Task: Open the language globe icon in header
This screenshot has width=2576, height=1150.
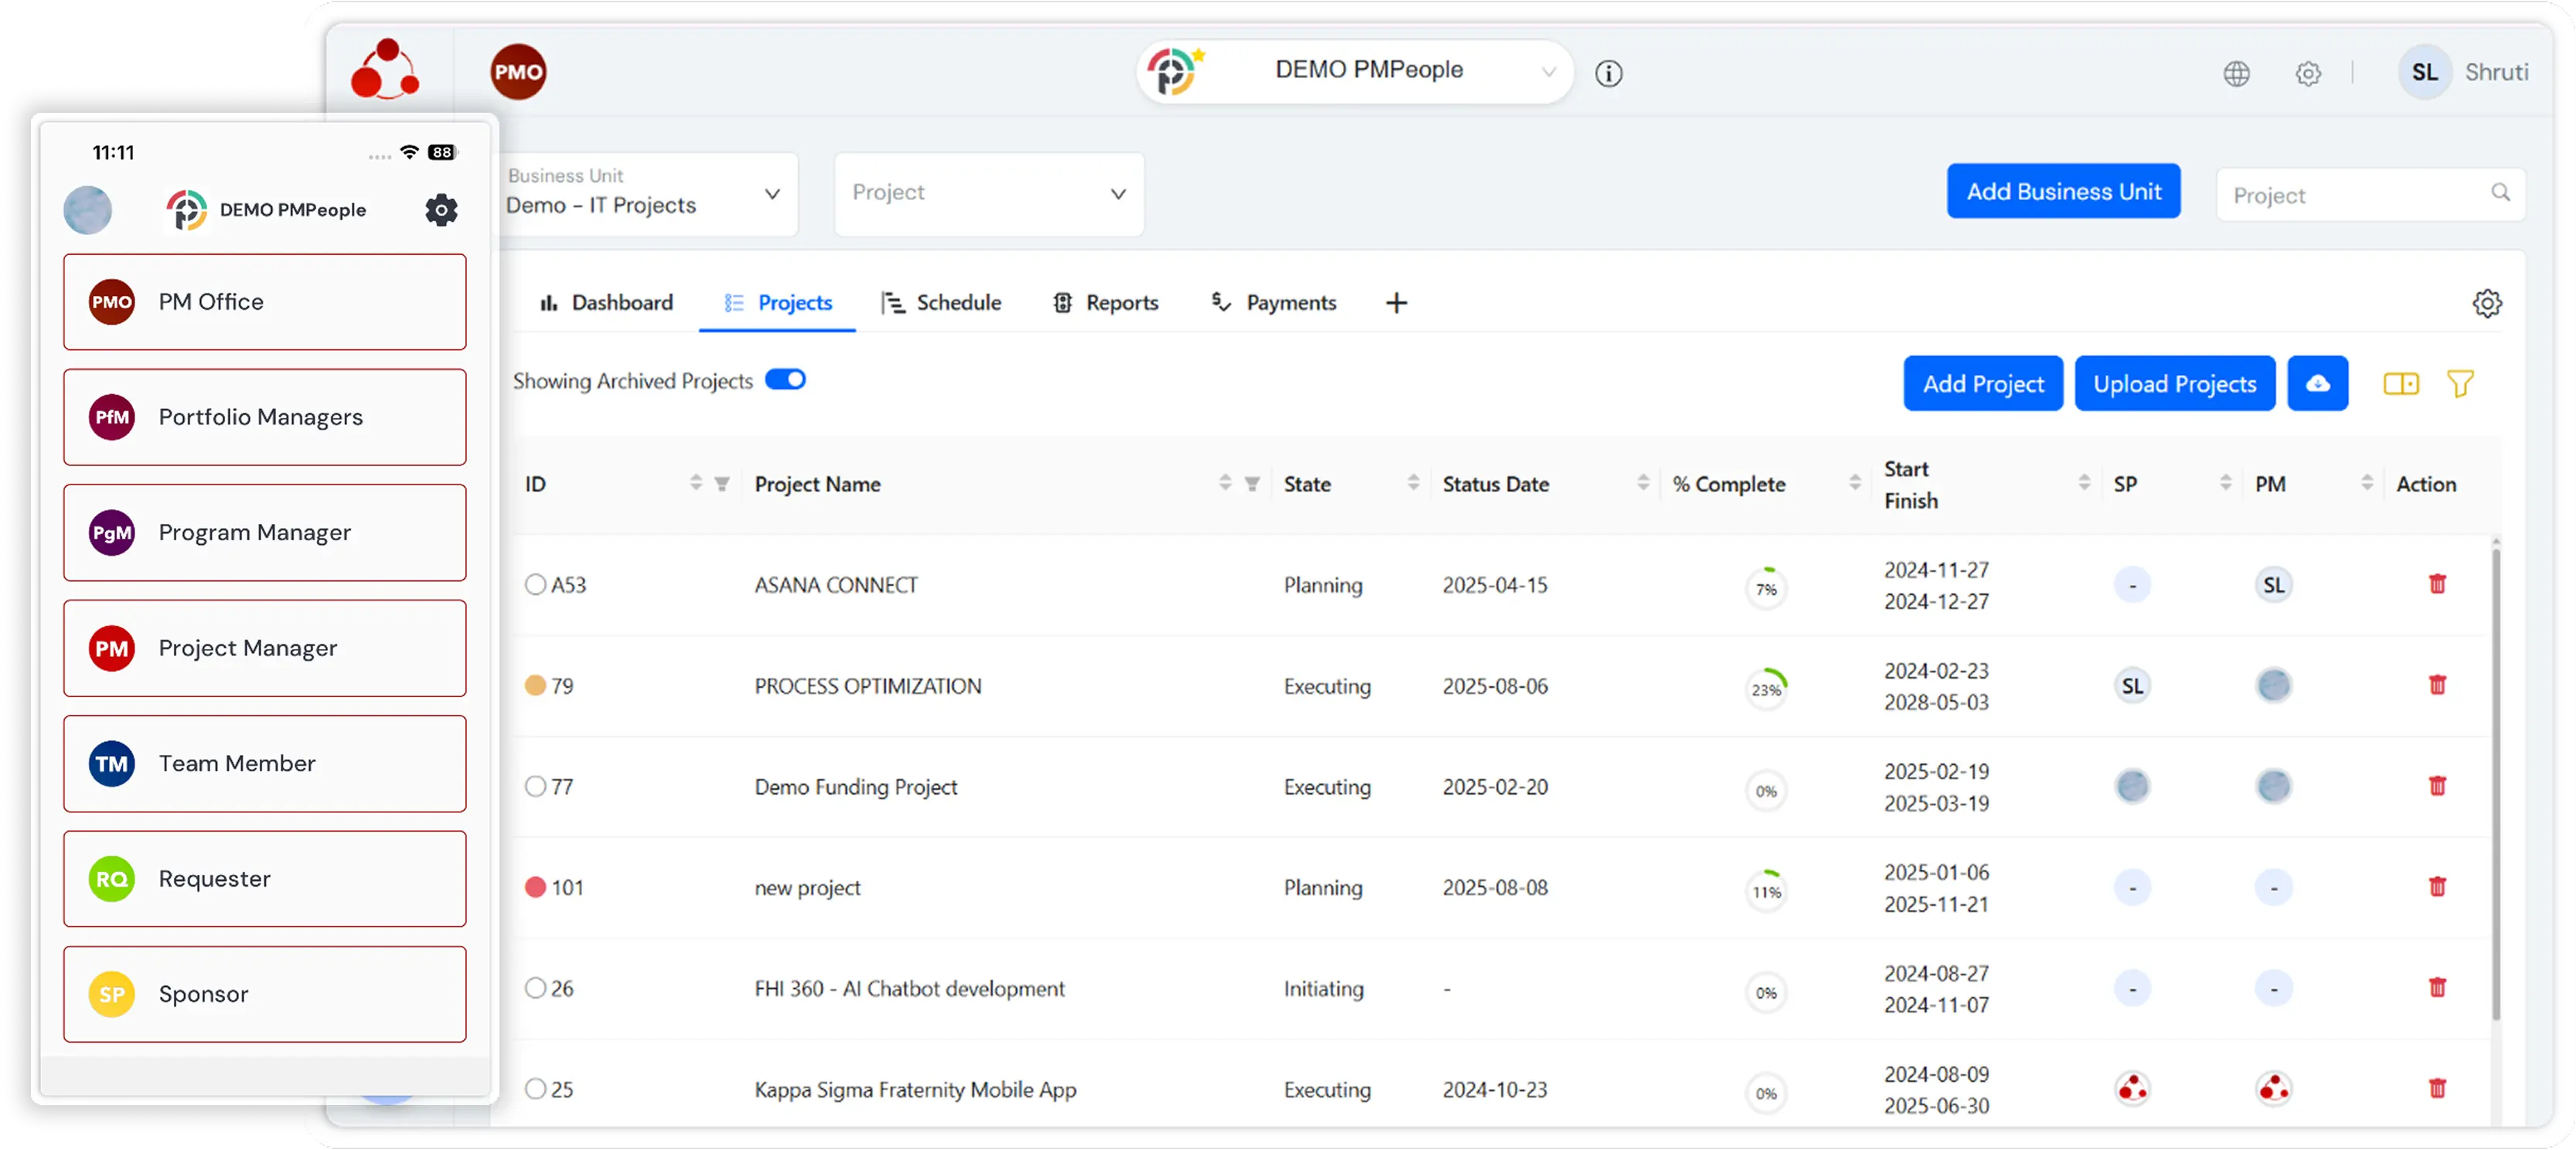Action: (2236, 73)
